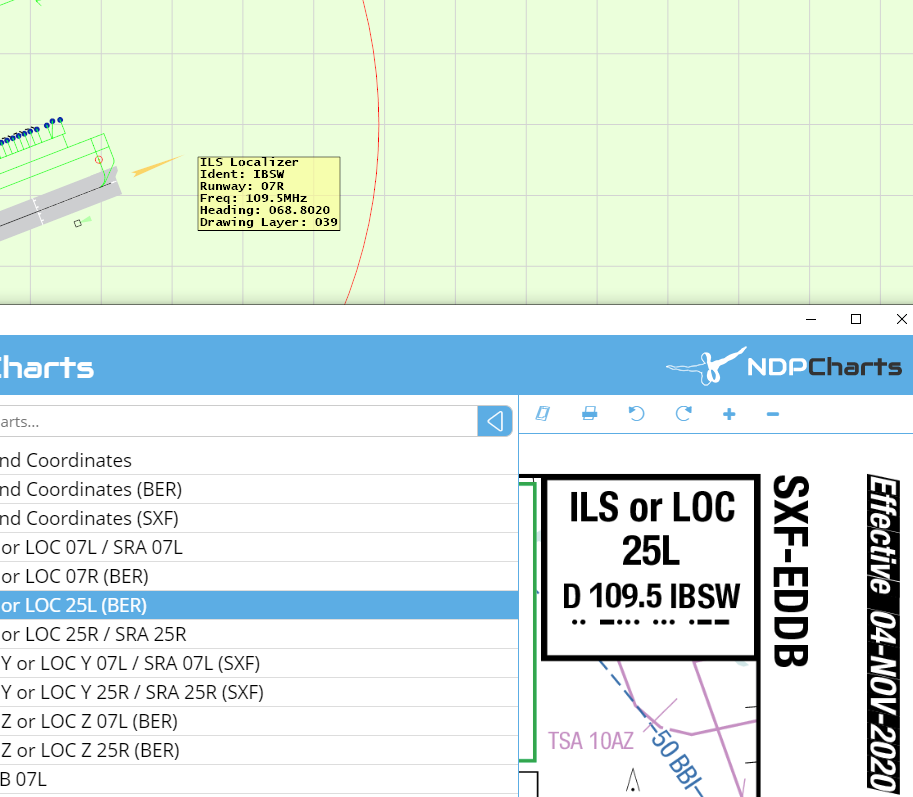Screen dimensions: 913x797
Task: Click the orange localizer beam marker
Action: 155,166
